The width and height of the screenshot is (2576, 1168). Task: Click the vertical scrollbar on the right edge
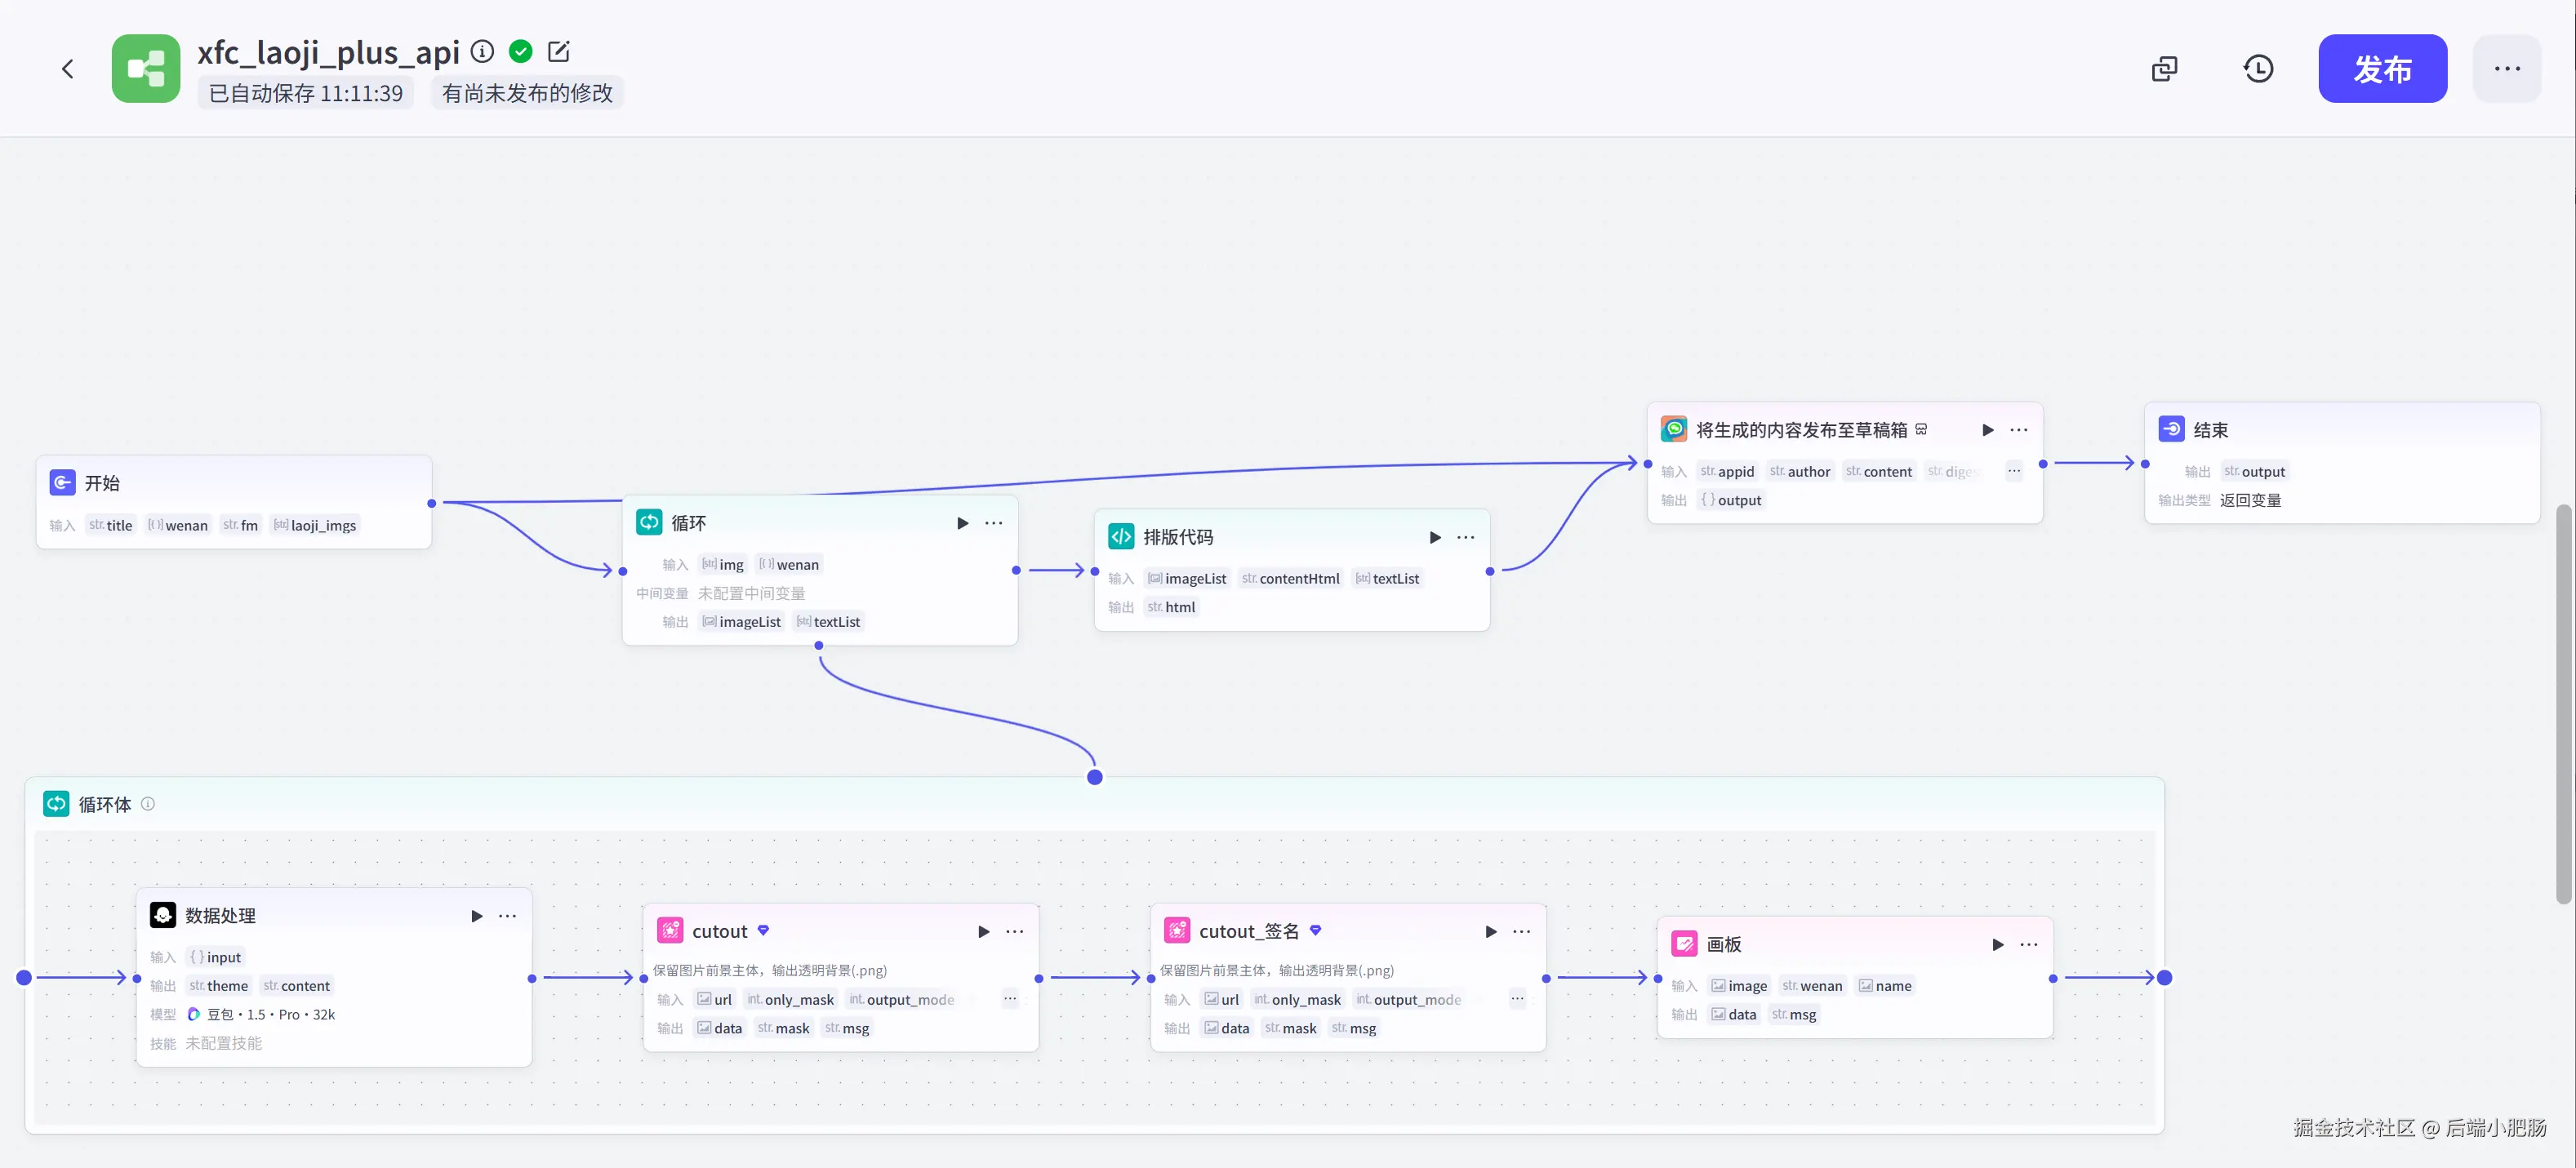[2562, 700]
